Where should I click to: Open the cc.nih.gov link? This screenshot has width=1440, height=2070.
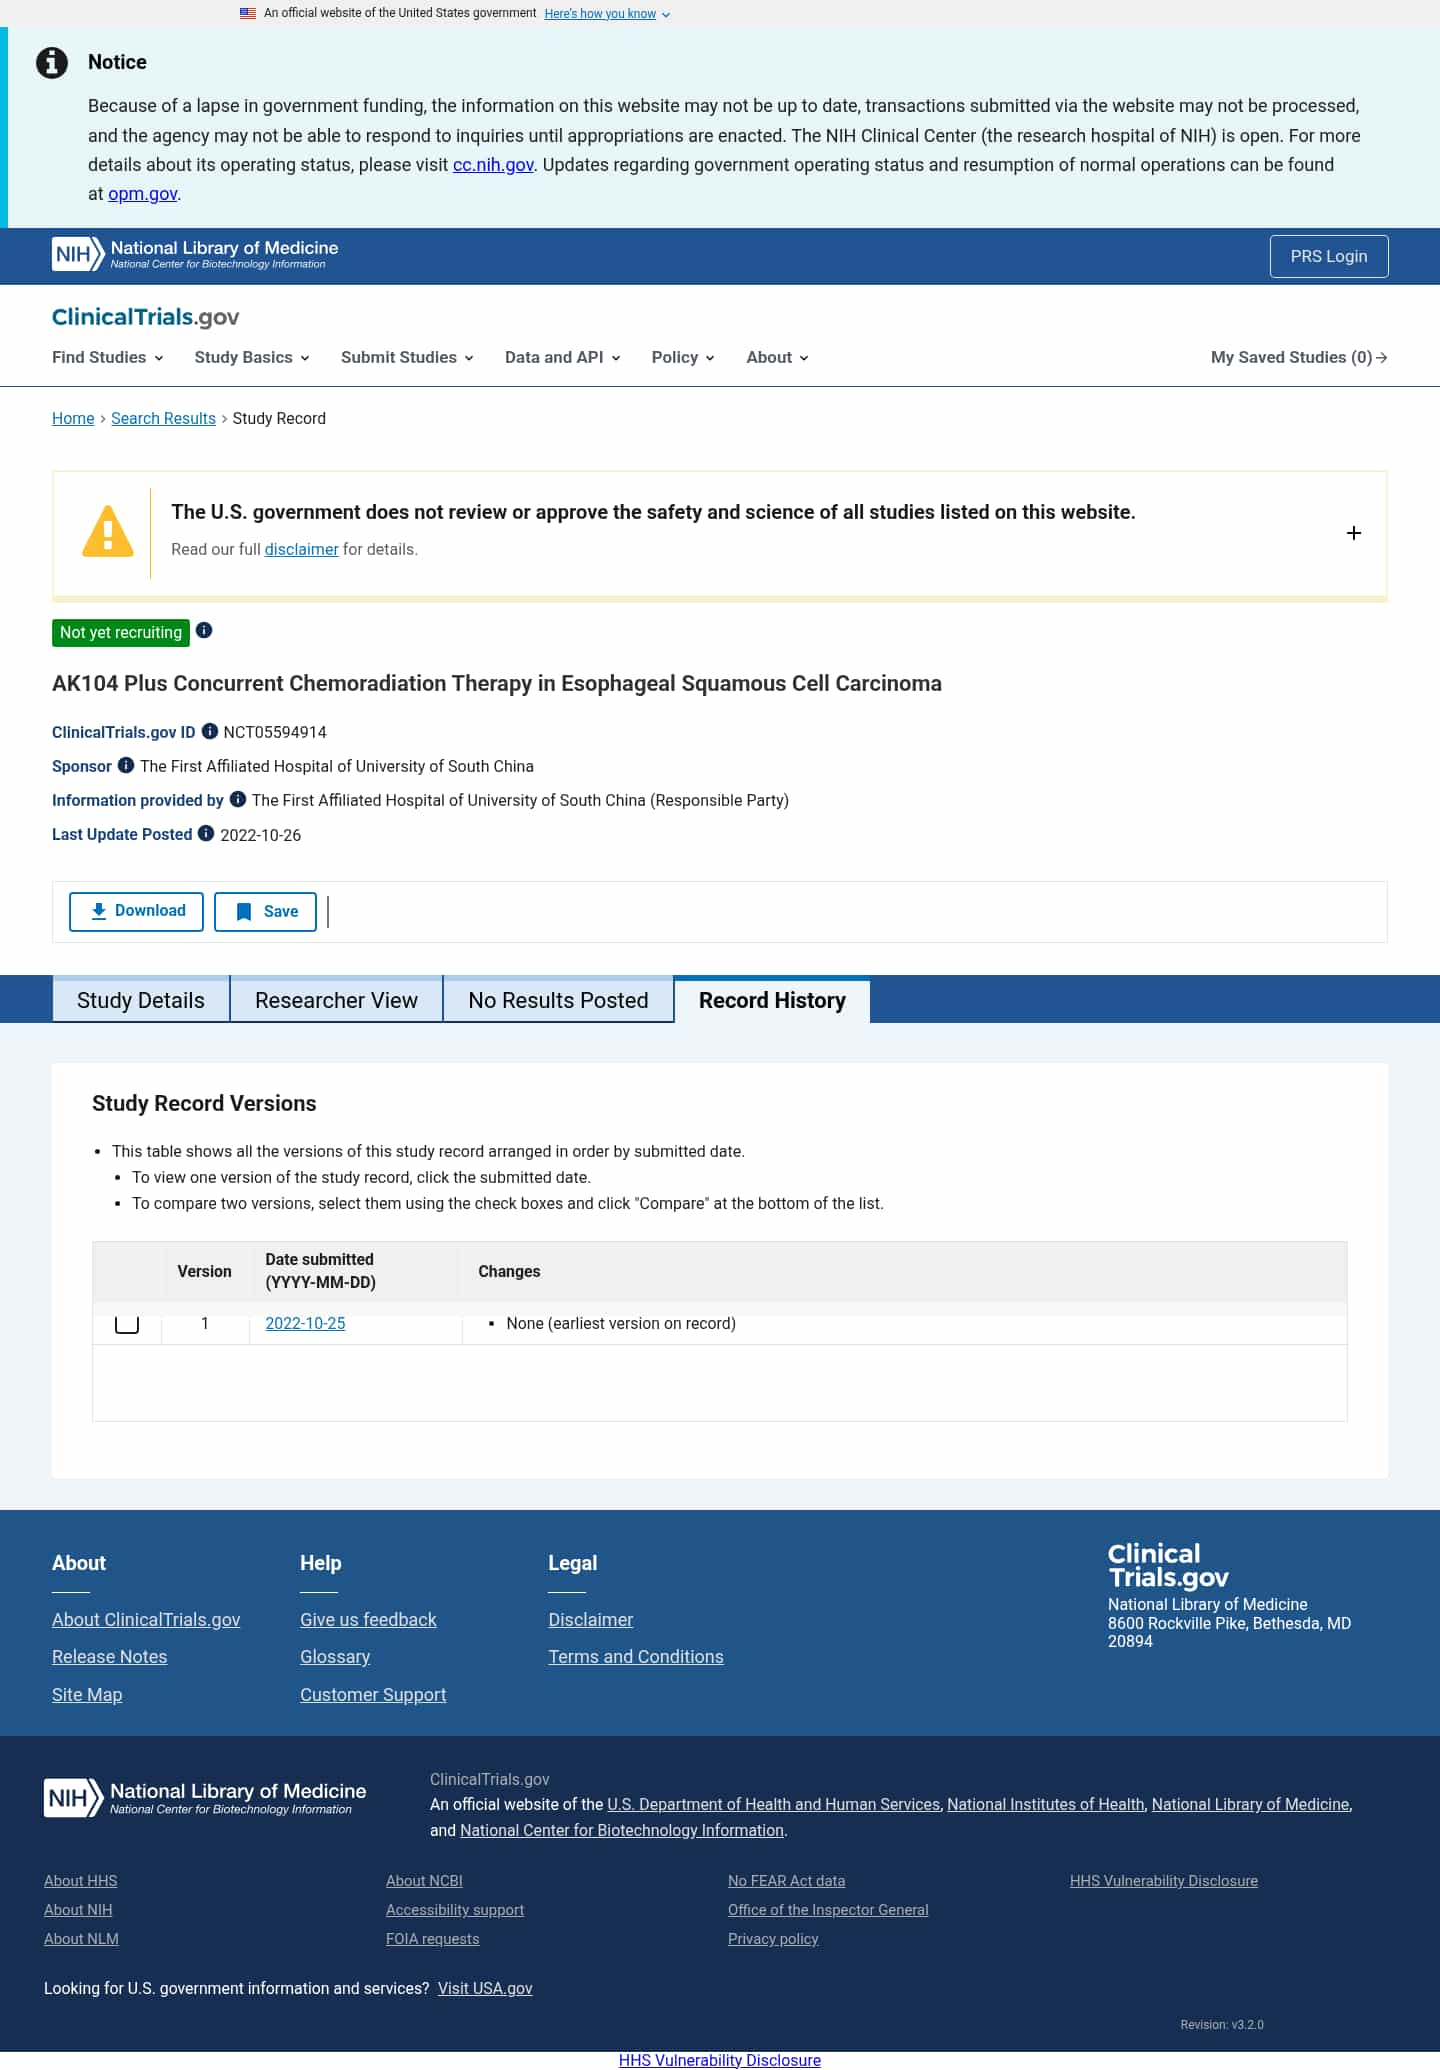[x=493, y=164]
